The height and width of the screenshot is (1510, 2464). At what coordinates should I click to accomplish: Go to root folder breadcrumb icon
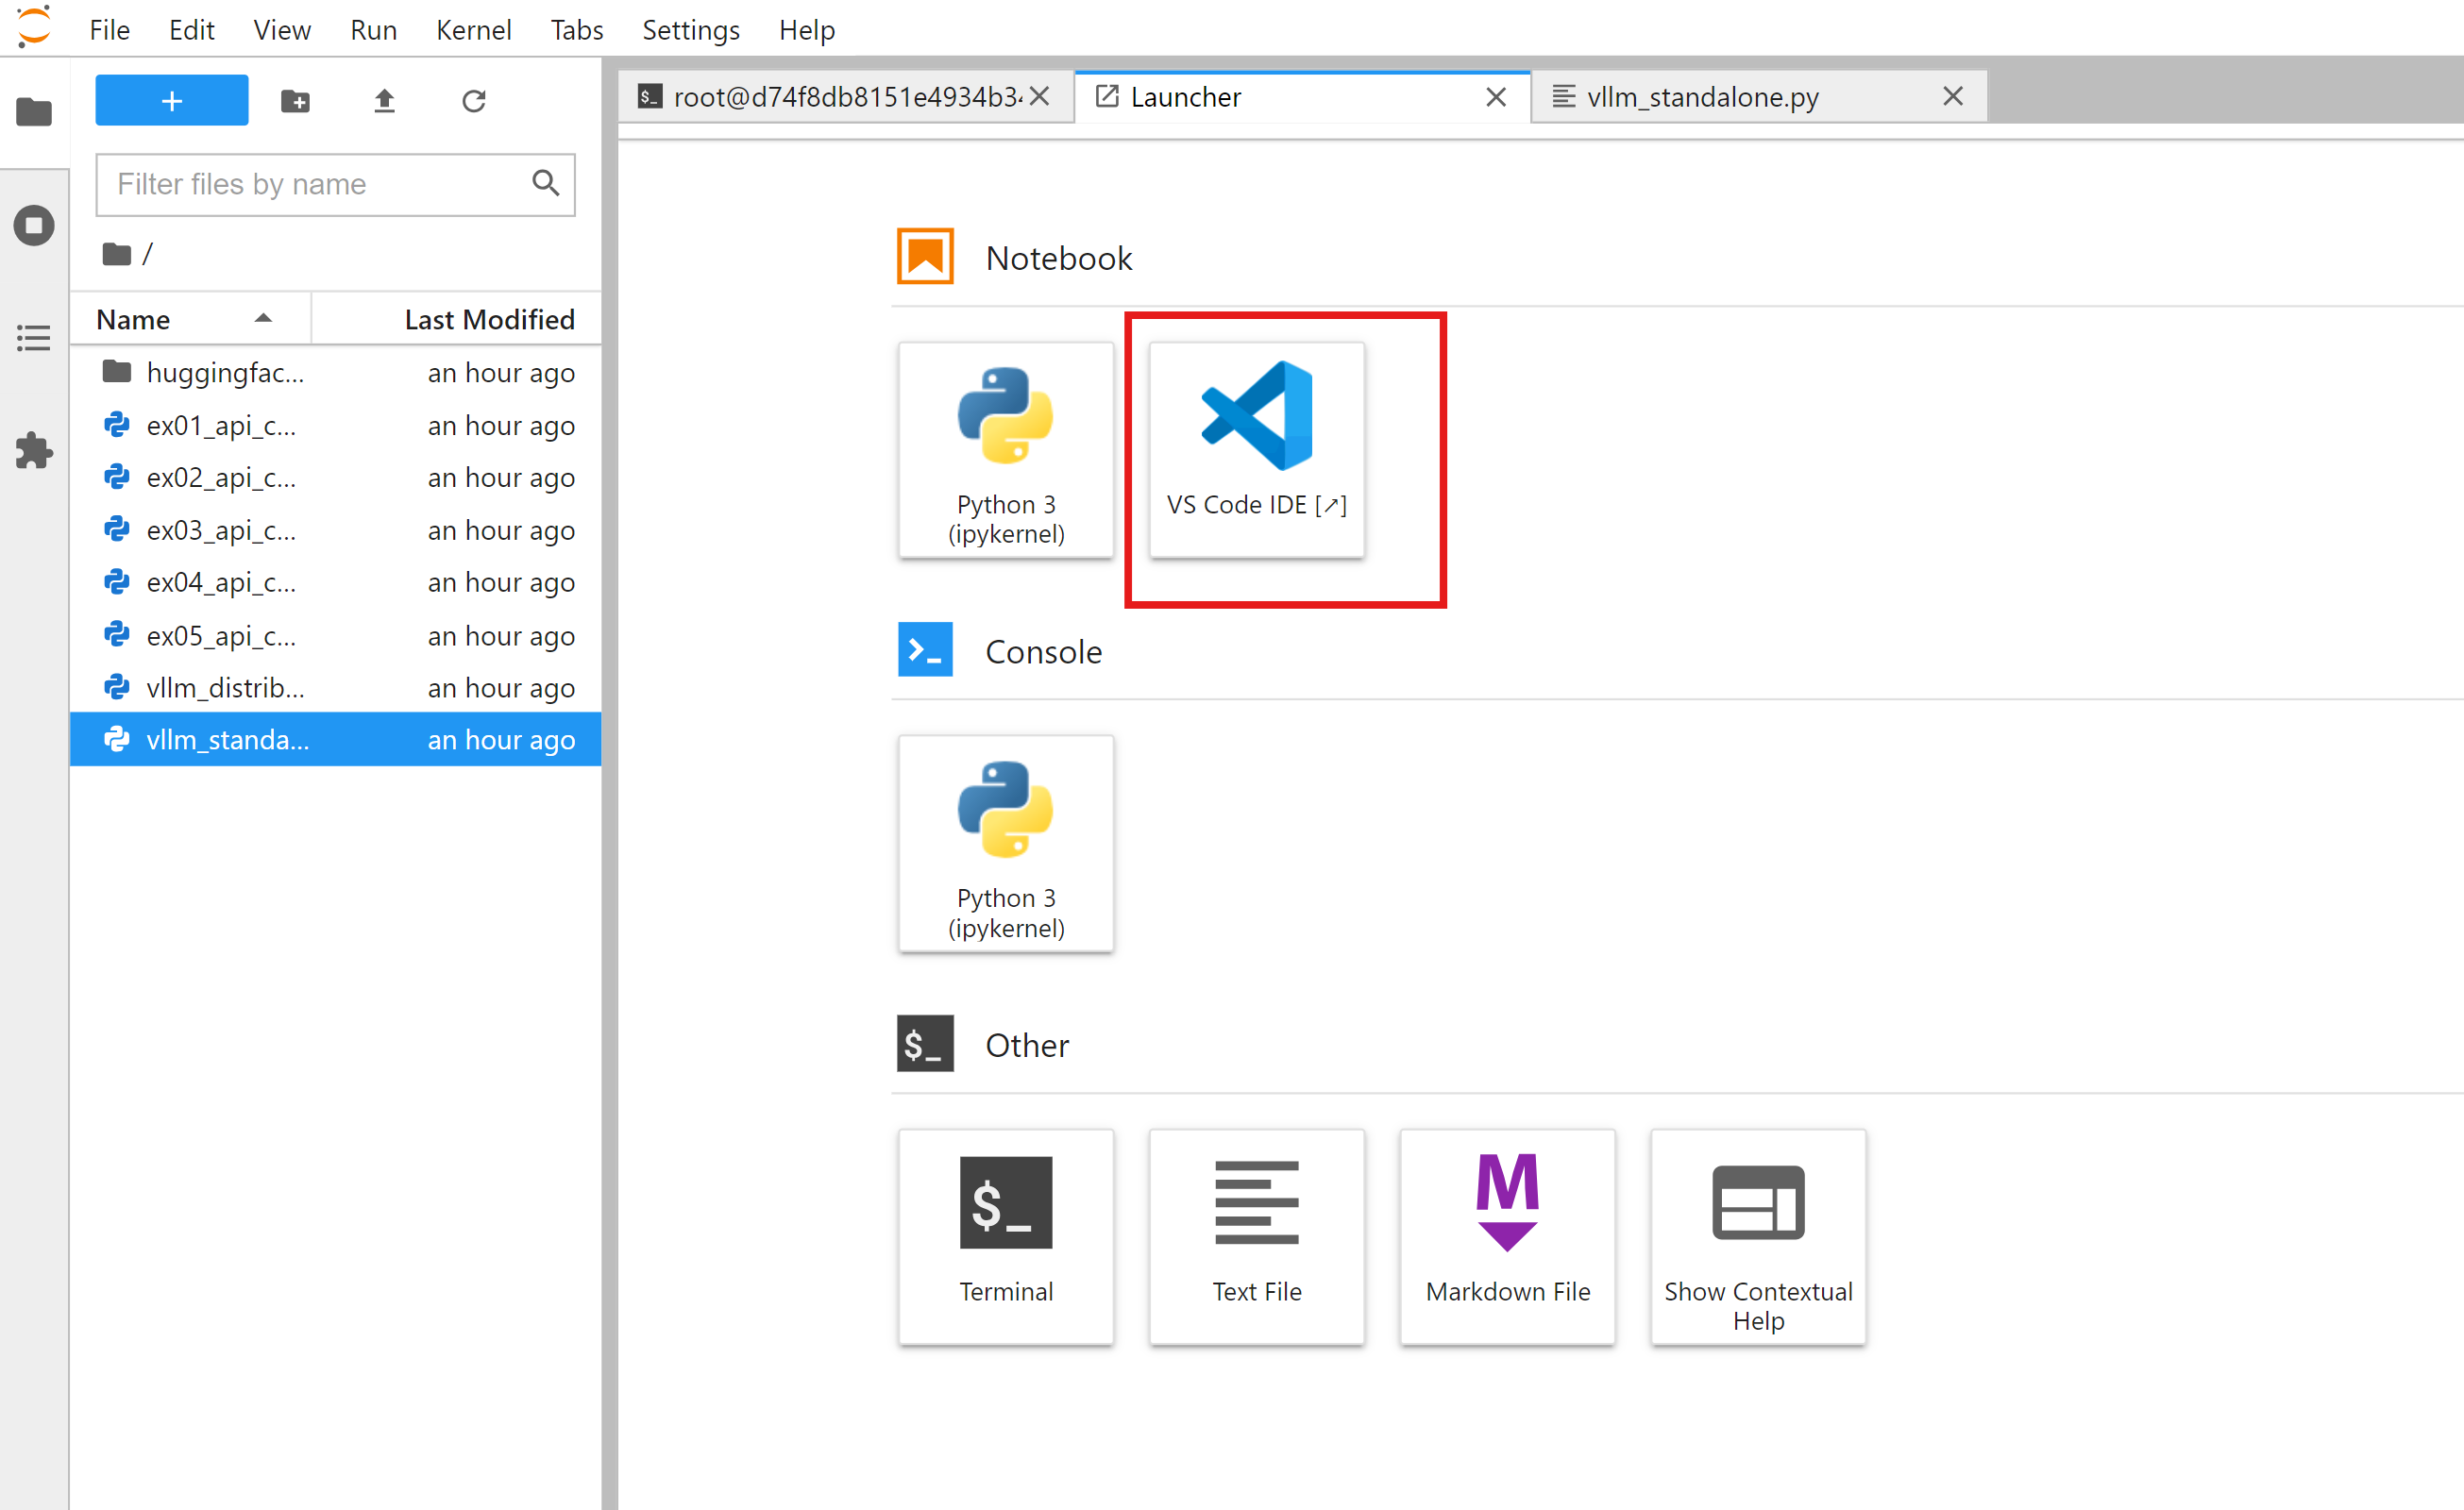click(117, 254)
